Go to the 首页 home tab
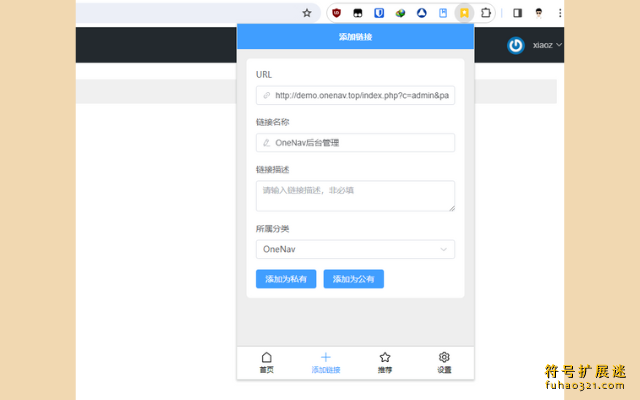Viewport: 640px width, 400px height. 267,363
